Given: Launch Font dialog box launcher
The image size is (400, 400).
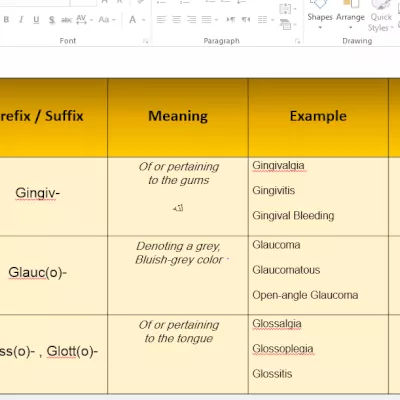Looking at the screenshot, I should pyautogui.click(x=145, y=41).
